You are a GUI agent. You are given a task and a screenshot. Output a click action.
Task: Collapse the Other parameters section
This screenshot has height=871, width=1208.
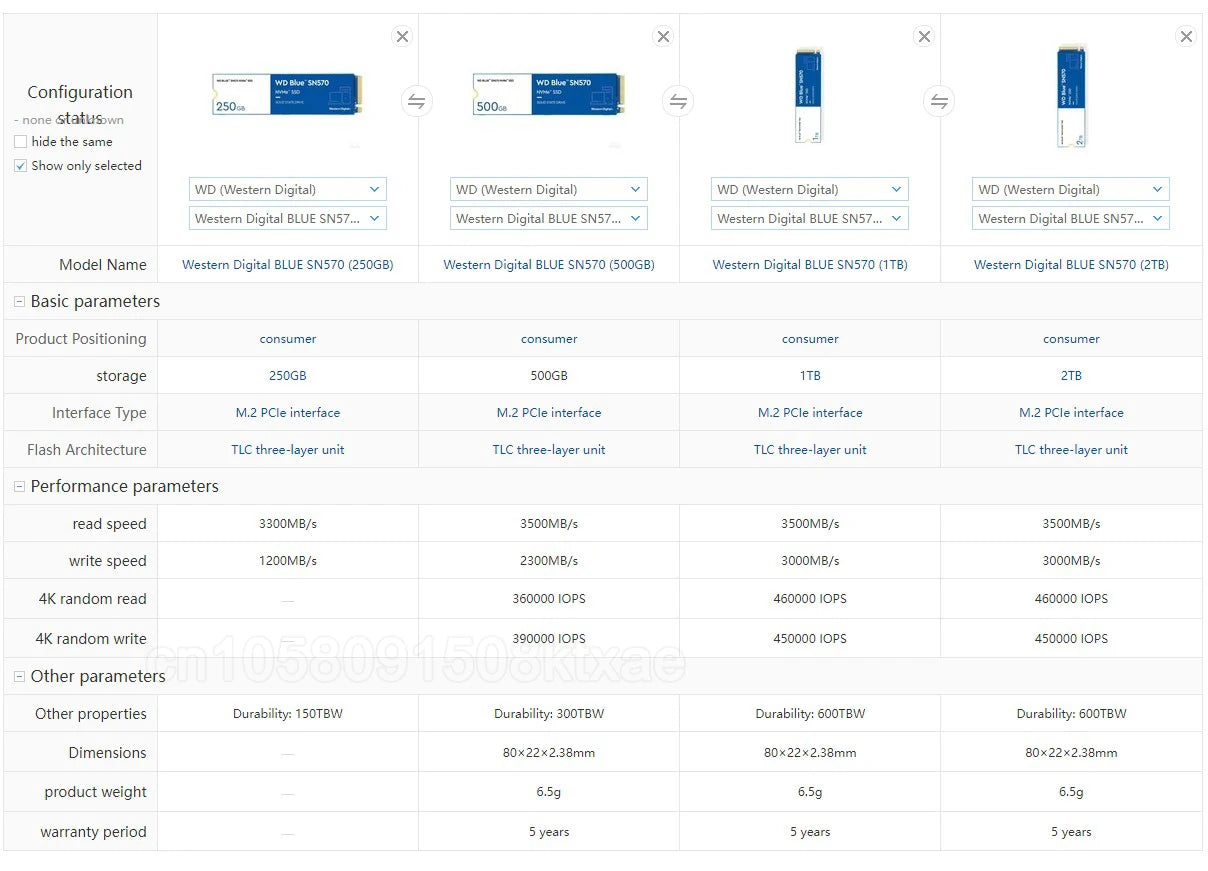tap(19, 677)
